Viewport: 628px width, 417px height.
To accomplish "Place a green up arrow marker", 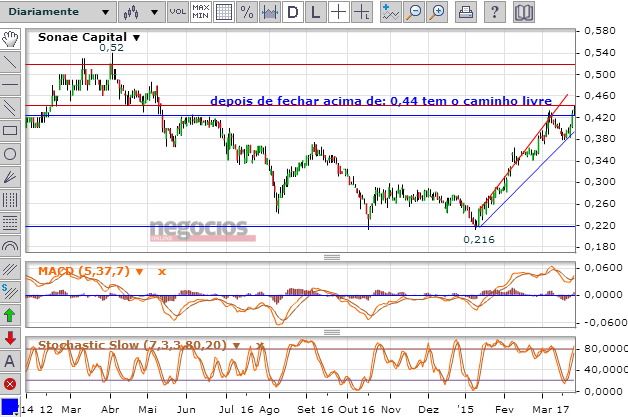I will 10,315.
